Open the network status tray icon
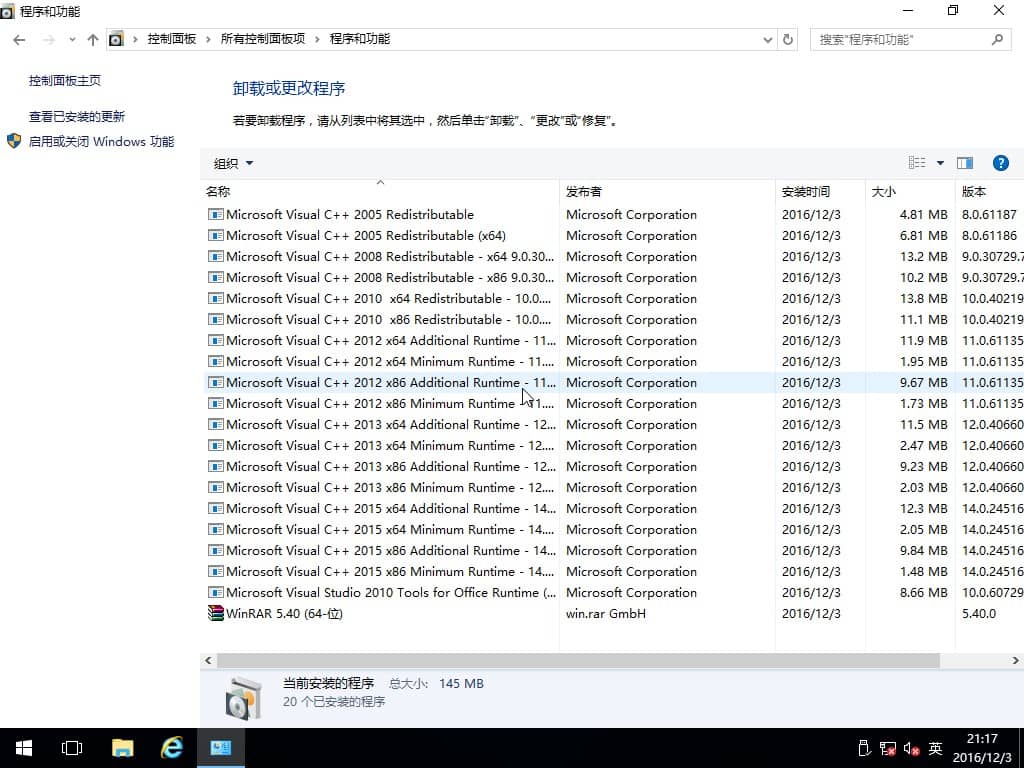 click(x=888, y=748)
